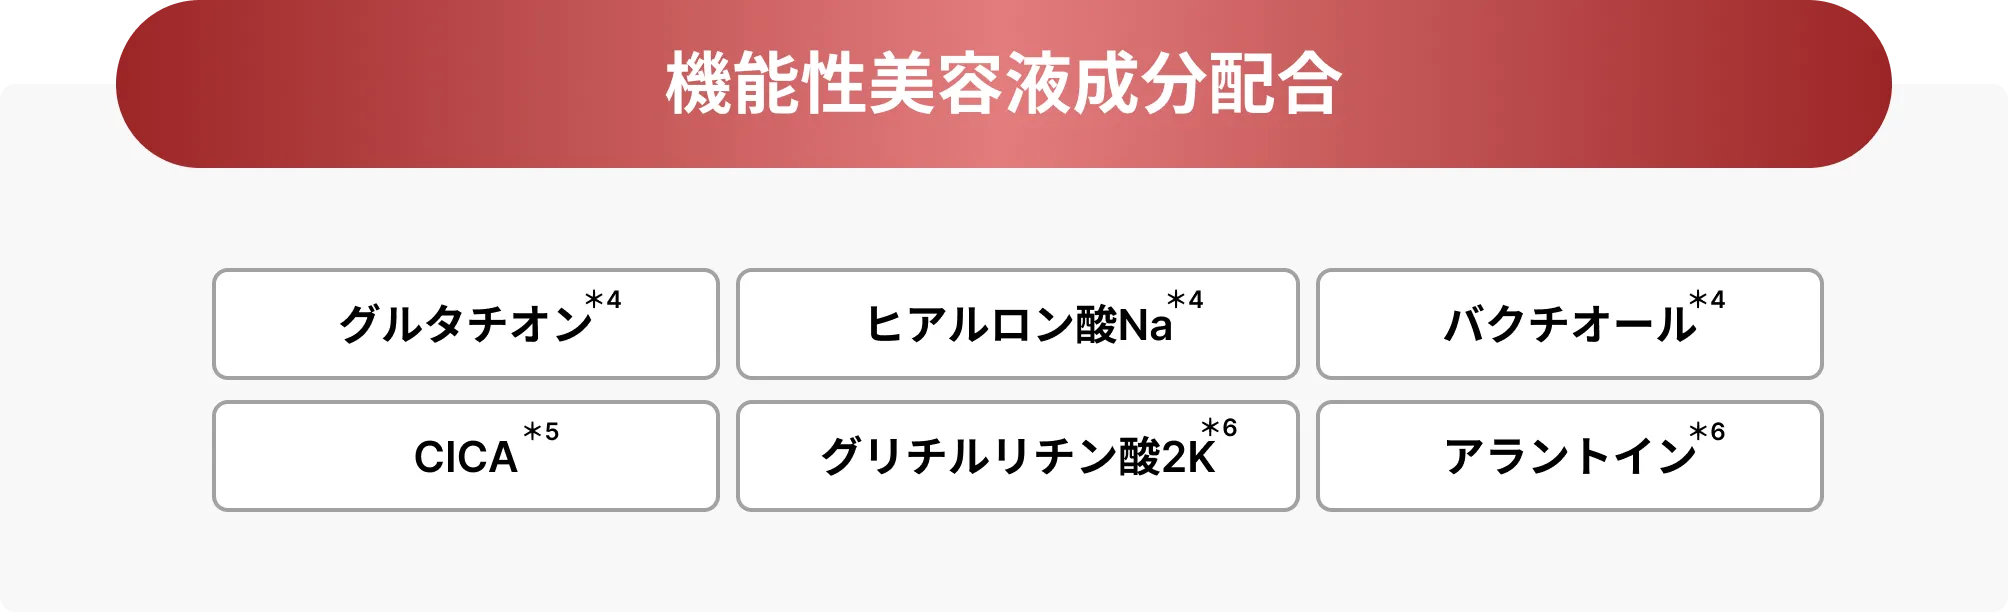
Task: Choose the バクチオール ingredient box
Action: point(1570,324)
